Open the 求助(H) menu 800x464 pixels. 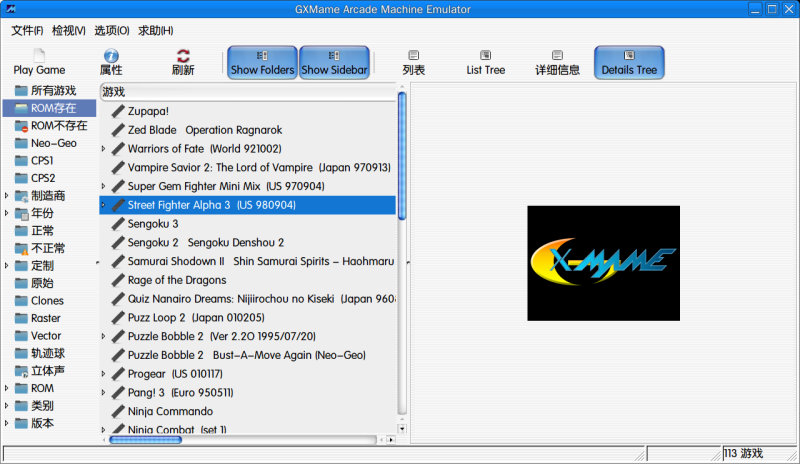point(156,31)
